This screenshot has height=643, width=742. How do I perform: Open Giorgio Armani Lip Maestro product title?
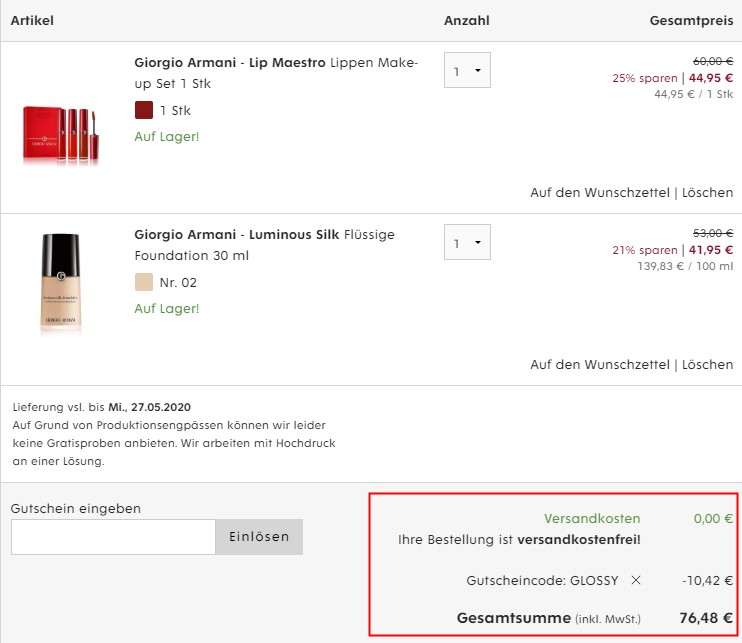tap(276, 73)
